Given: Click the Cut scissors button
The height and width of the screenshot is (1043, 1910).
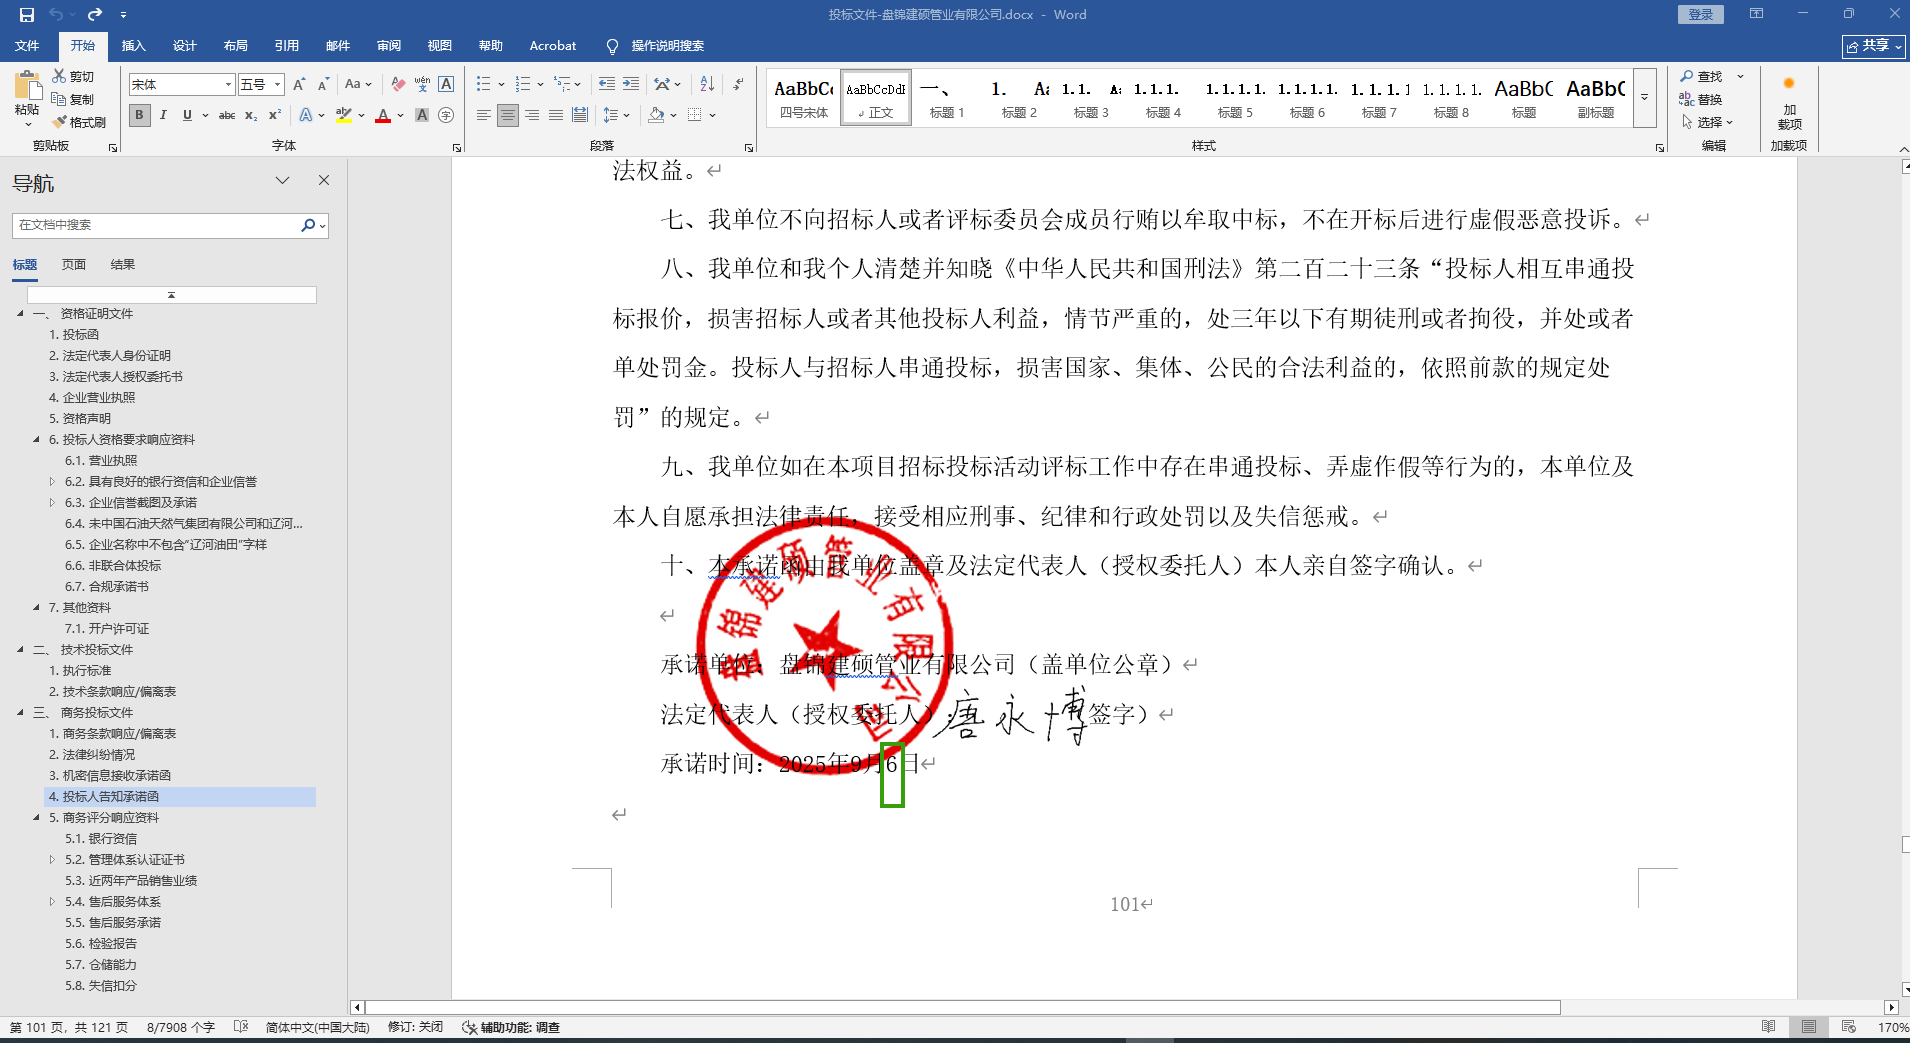Looking at the screenshot, I should [x=73, y=76].
